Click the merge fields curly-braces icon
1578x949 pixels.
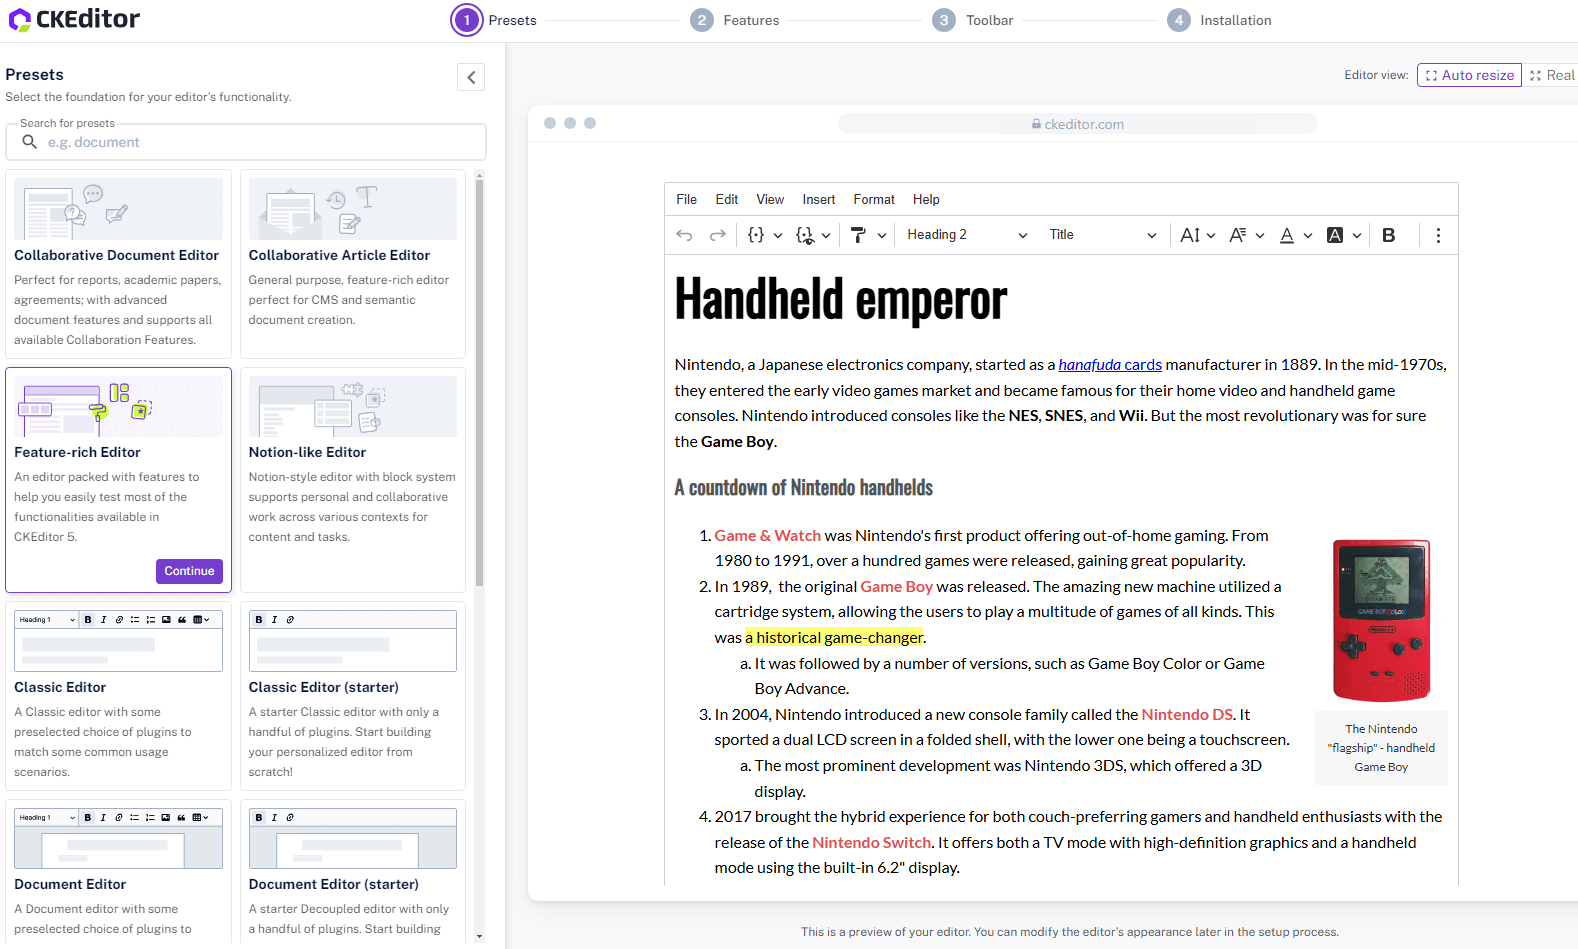click(x=756, y=235)
